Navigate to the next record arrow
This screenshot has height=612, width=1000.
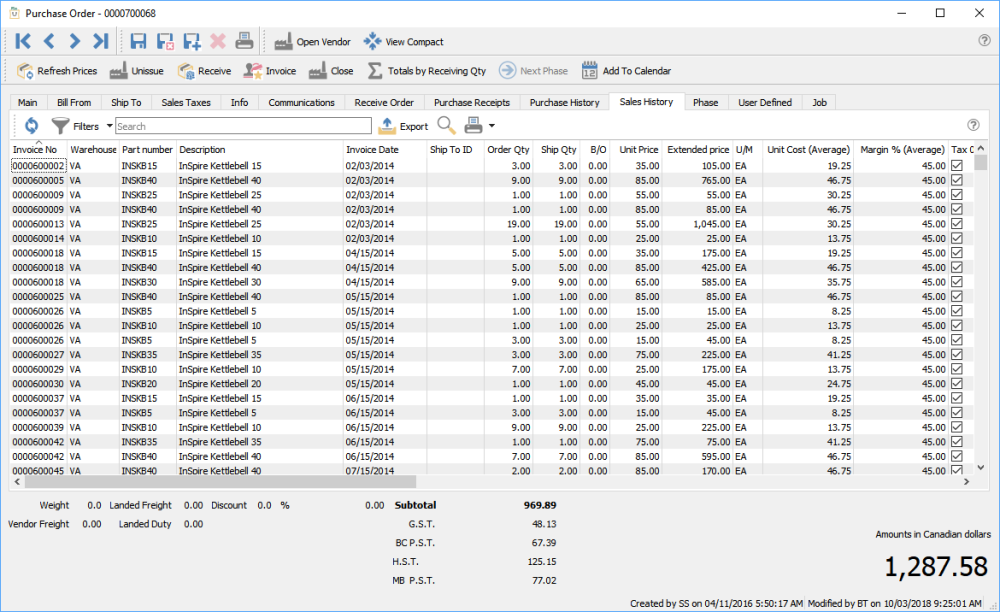click(74, 41)
